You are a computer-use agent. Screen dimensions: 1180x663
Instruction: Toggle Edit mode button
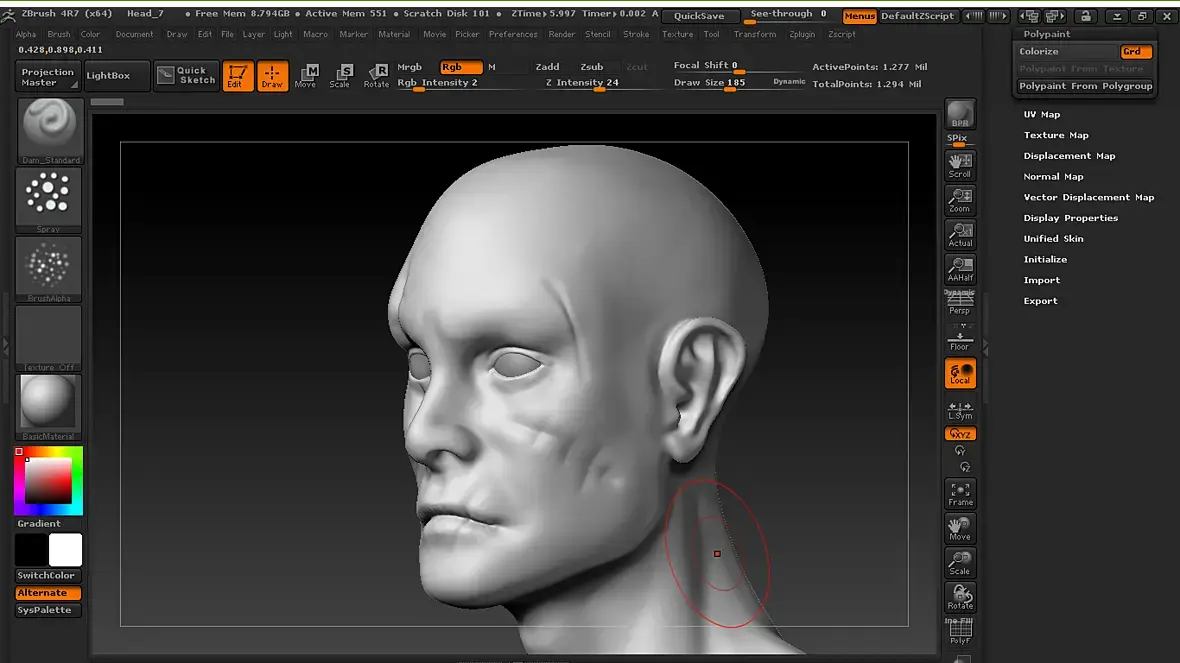coord(237,76)
